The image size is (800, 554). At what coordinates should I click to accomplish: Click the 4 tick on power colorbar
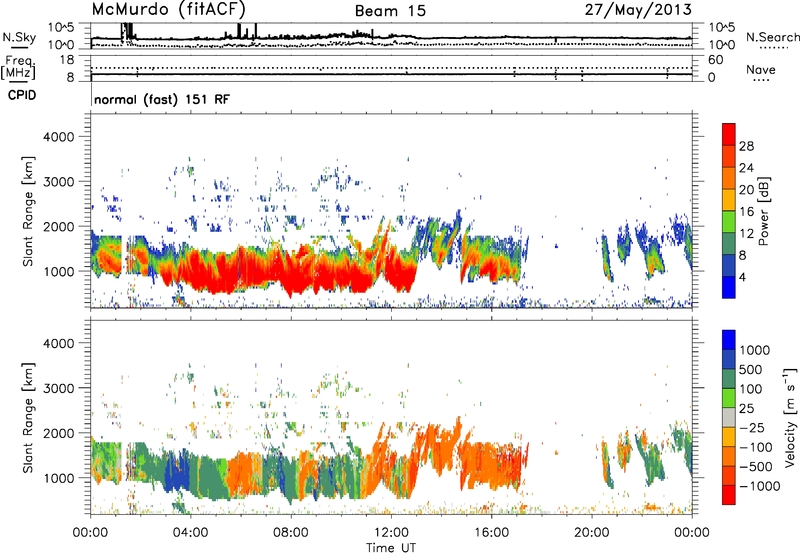point(742,277)
